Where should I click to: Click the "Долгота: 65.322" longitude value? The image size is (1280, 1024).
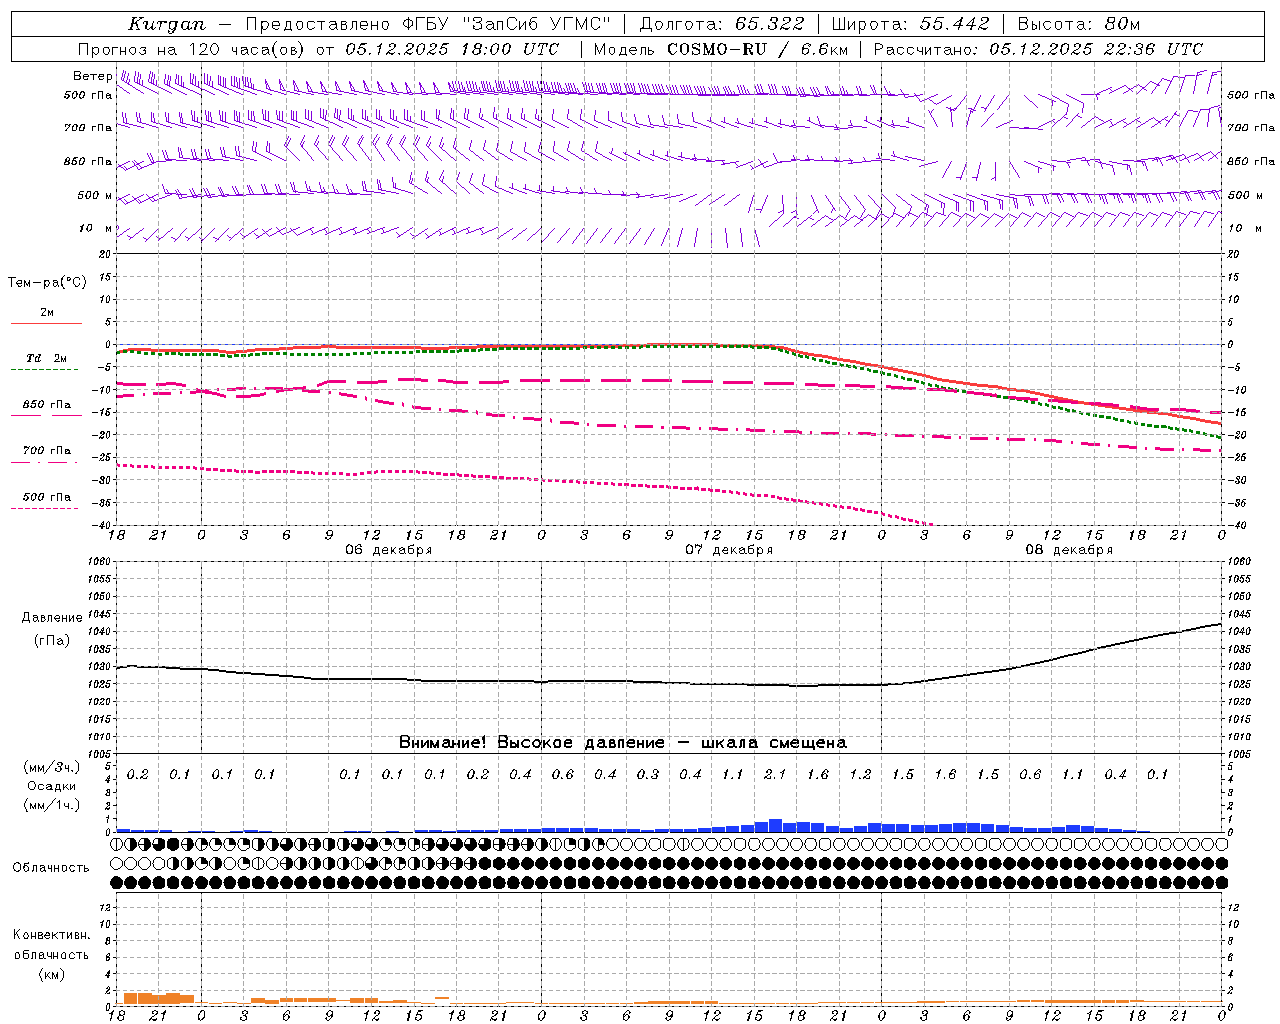721,24
